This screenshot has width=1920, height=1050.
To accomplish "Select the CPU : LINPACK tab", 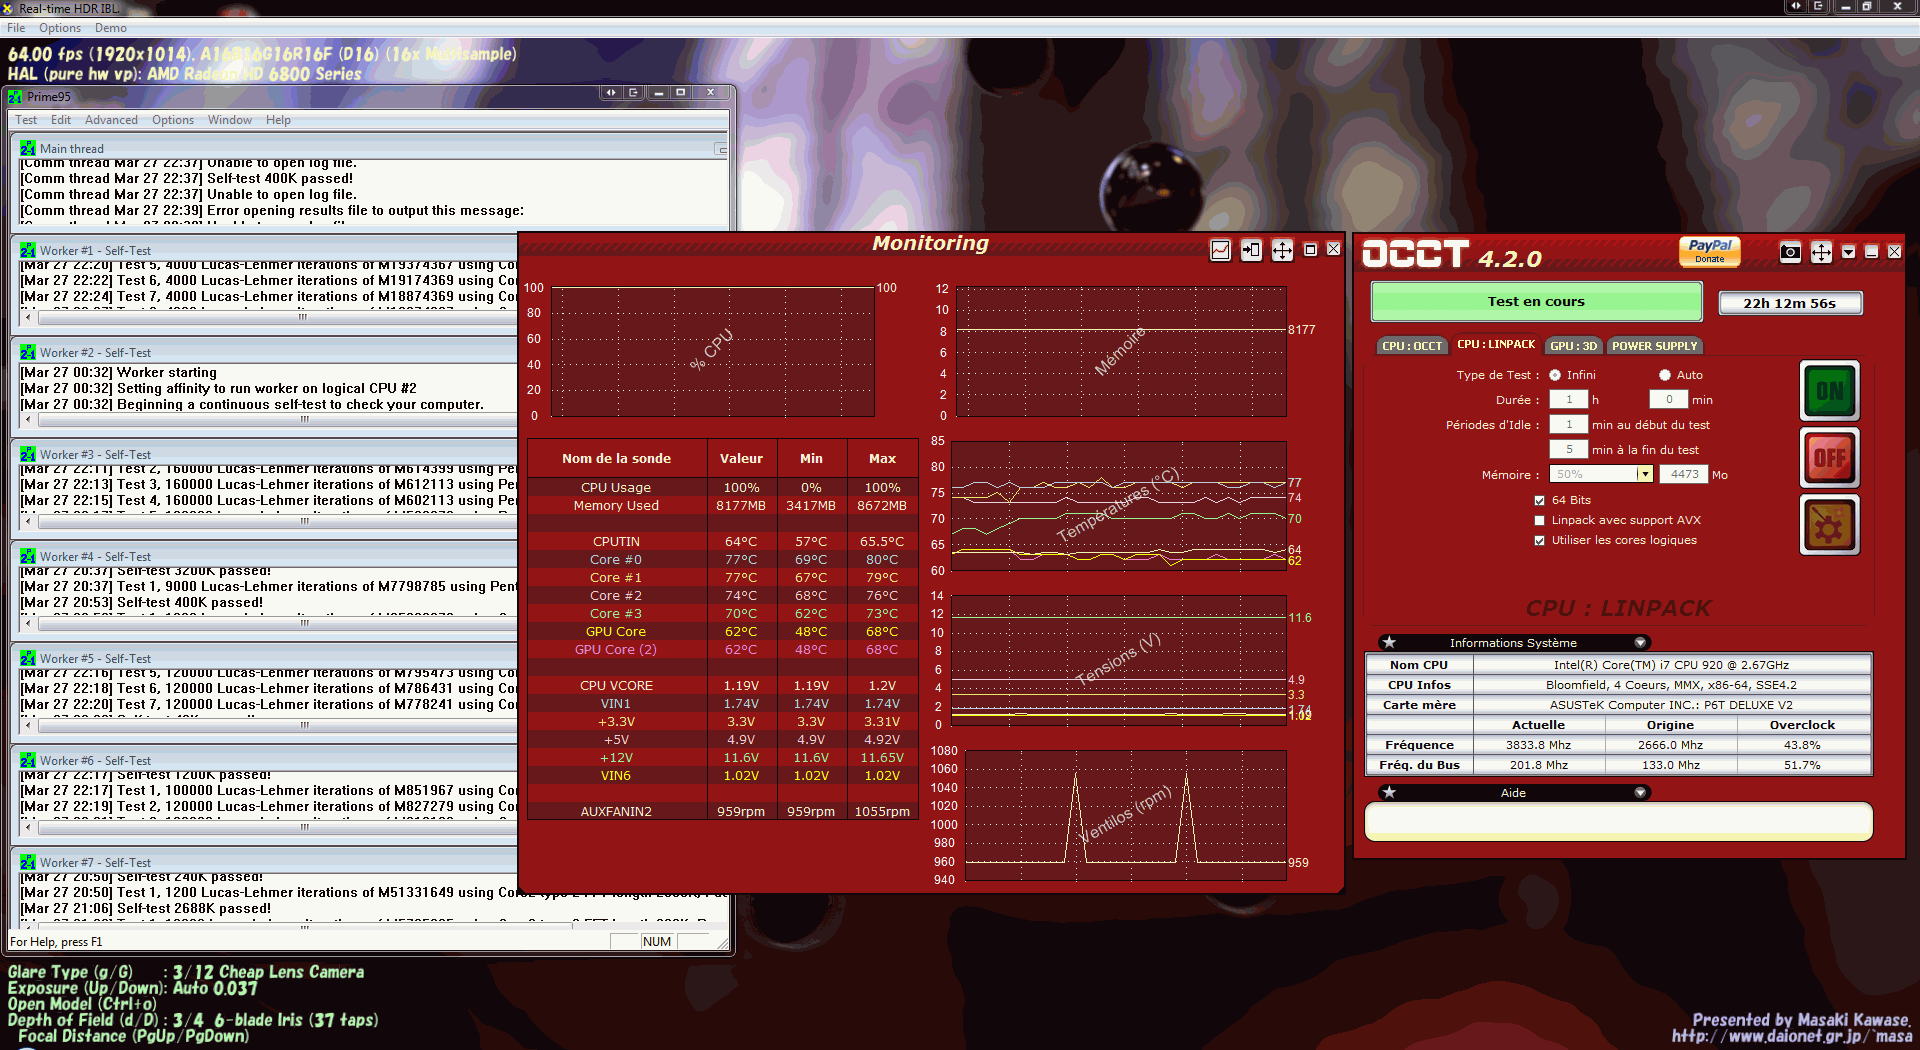I will click(x=1495, y=344).
